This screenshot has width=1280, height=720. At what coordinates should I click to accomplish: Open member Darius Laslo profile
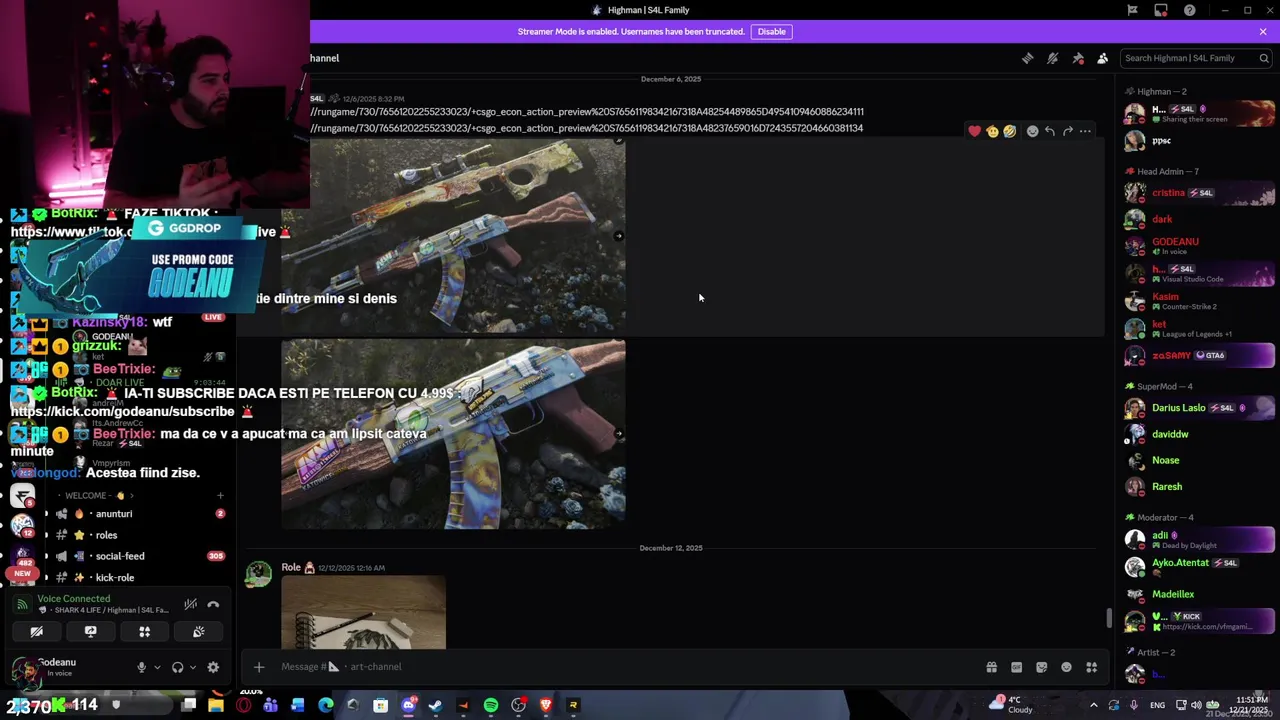click(1198, 408)
